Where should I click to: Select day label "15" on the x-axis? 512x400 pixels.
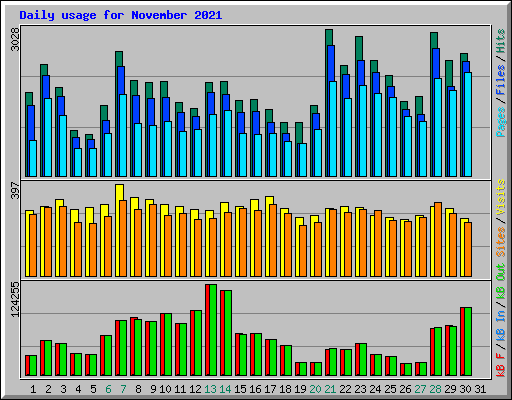click(240, 389)
